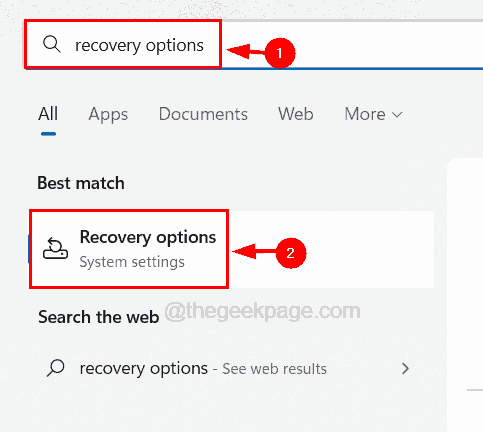Screen dimensions: 483x432
Task: Open the web results arrow chevron
Action: (405, 369)
